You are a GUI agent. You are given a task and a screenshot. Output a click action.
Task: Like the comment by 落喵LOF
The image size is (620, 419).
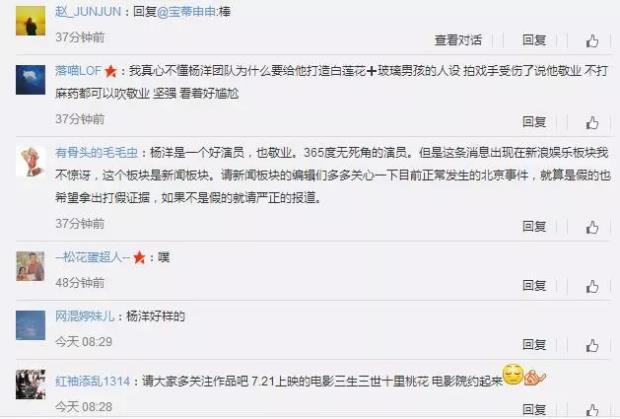(x=592, y=123)
